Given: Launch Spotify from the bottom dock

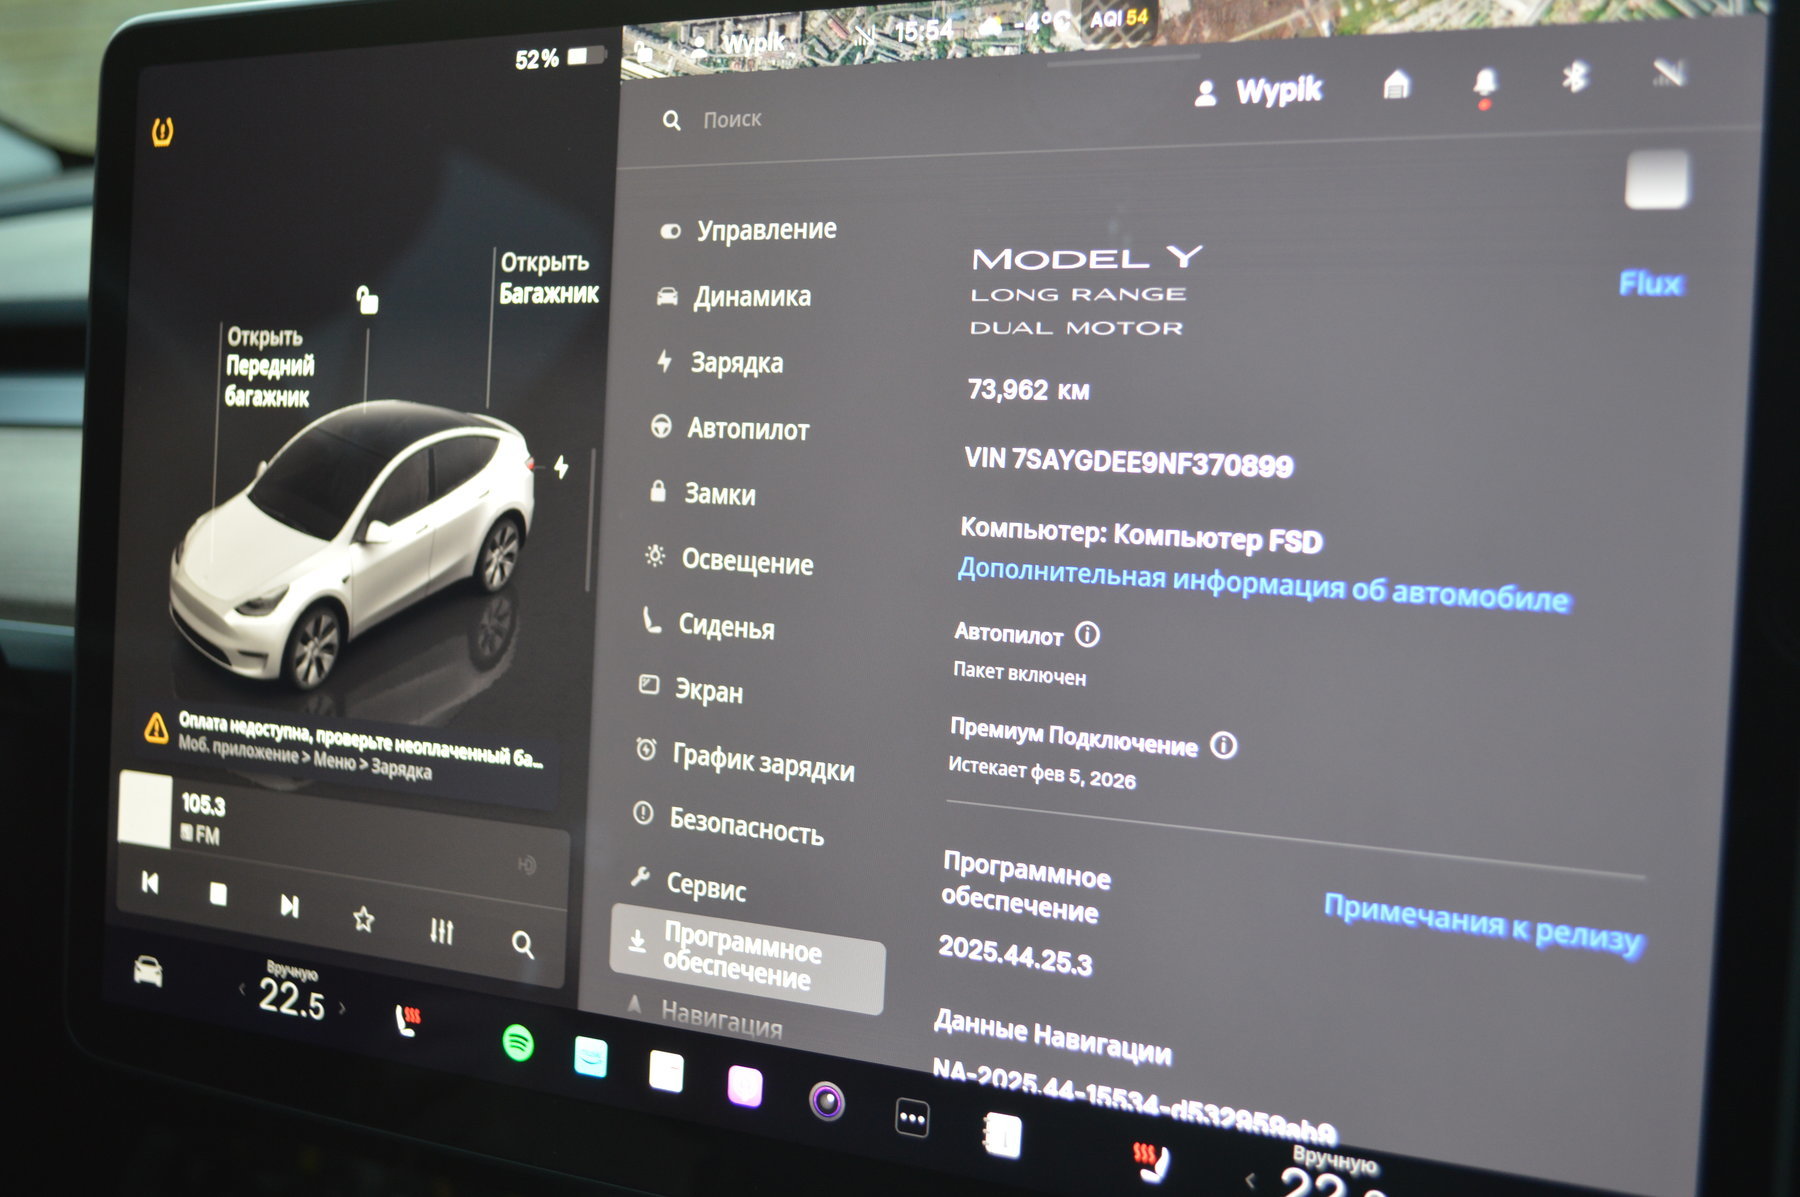Looking at the screenshot, I should click(x=517, y=1044).
